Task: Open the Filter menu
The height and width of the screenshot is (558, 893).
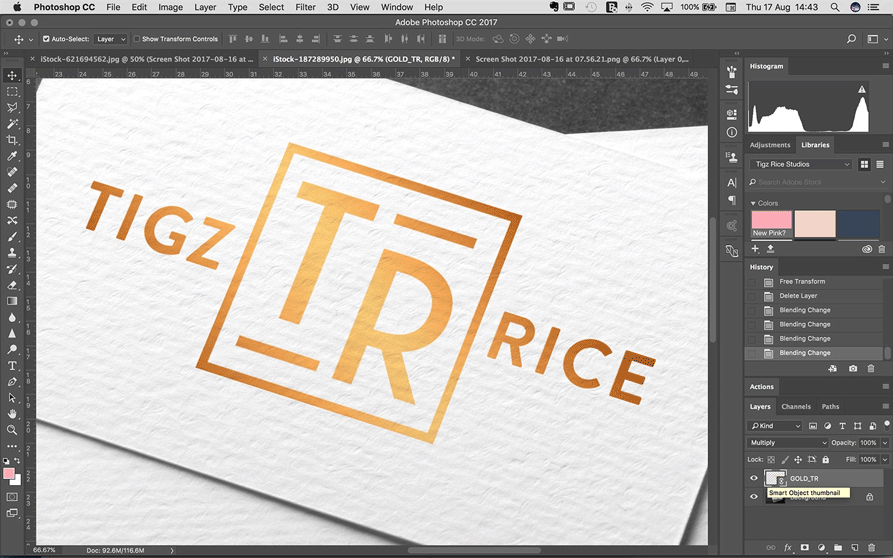Action: (305, 7)
